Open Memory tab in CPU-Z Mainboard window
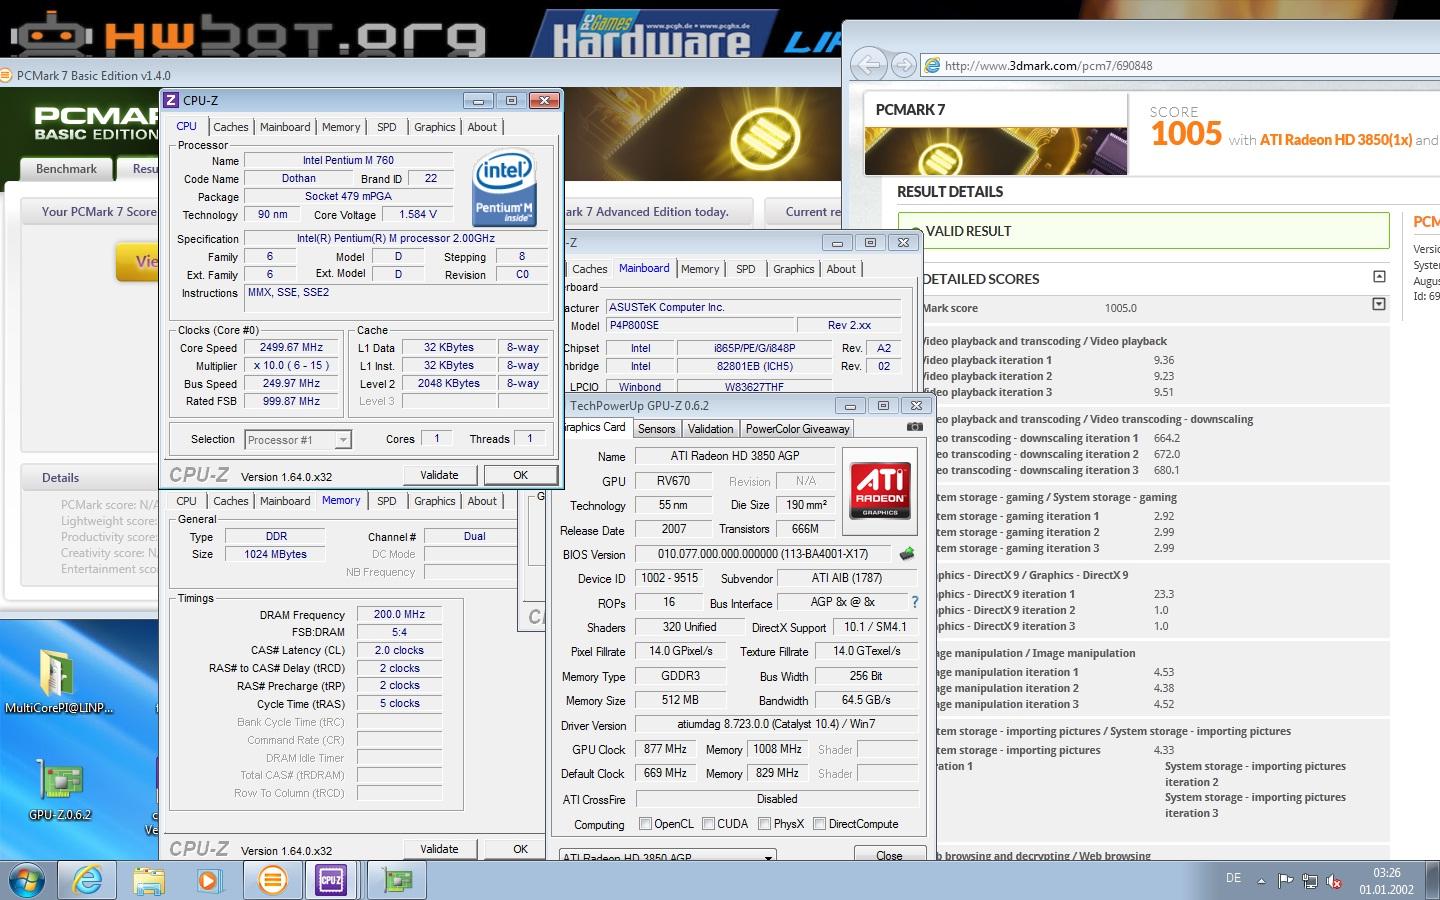This screenshot has height=900, width=1440. [x=700, y=269]
